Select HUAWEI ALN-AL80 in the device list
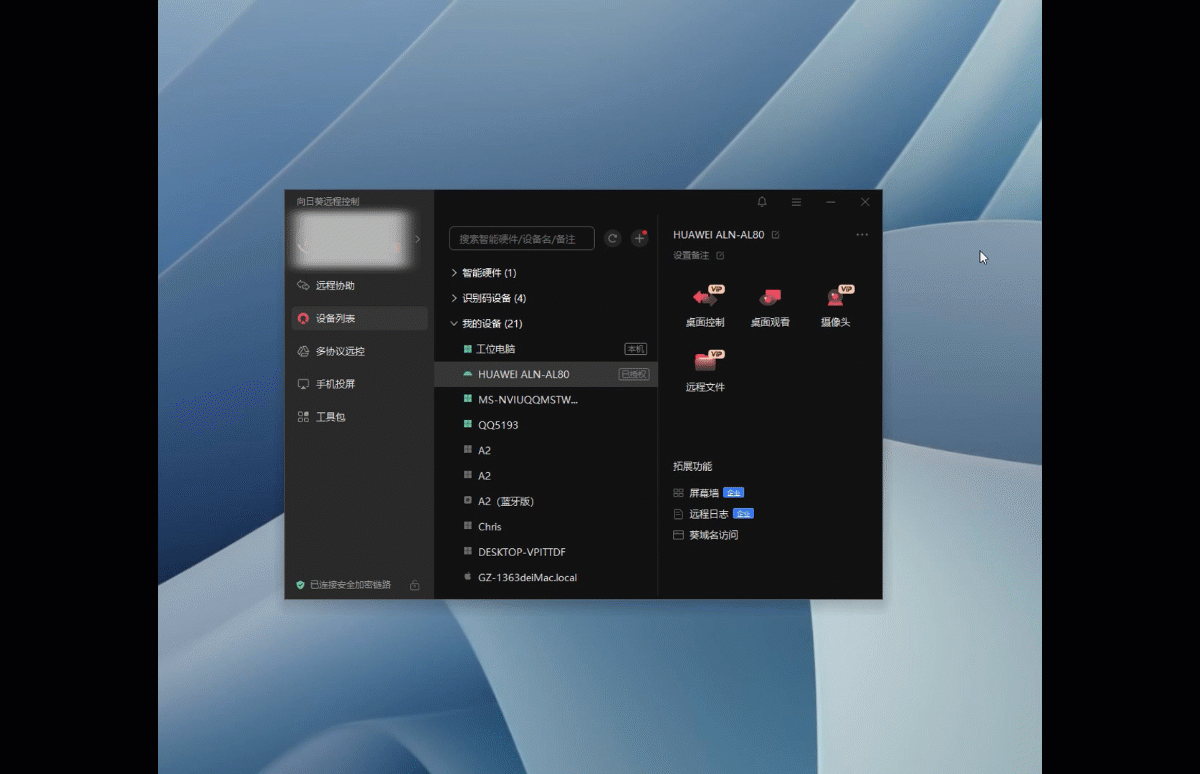The width and height of the screenshot is (1200, 774). click(x=546, y=374)
